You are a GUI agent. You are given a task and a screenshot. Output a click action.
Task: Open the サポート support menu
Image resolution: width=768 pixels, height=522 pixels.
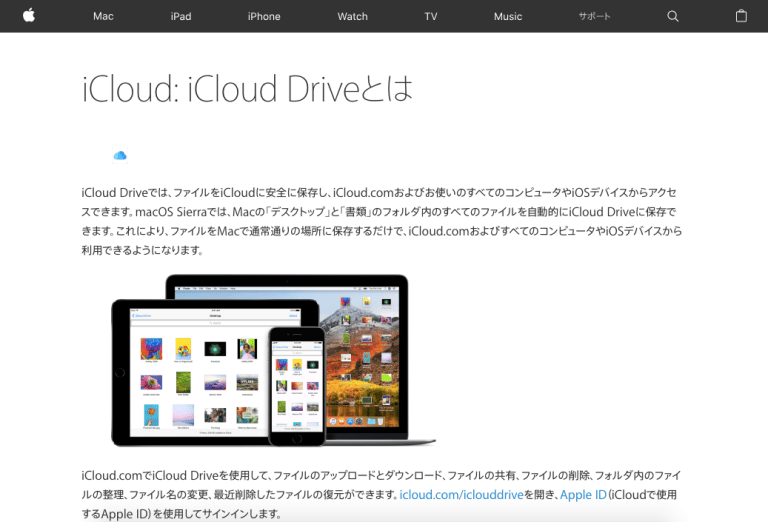pos(595,16)
